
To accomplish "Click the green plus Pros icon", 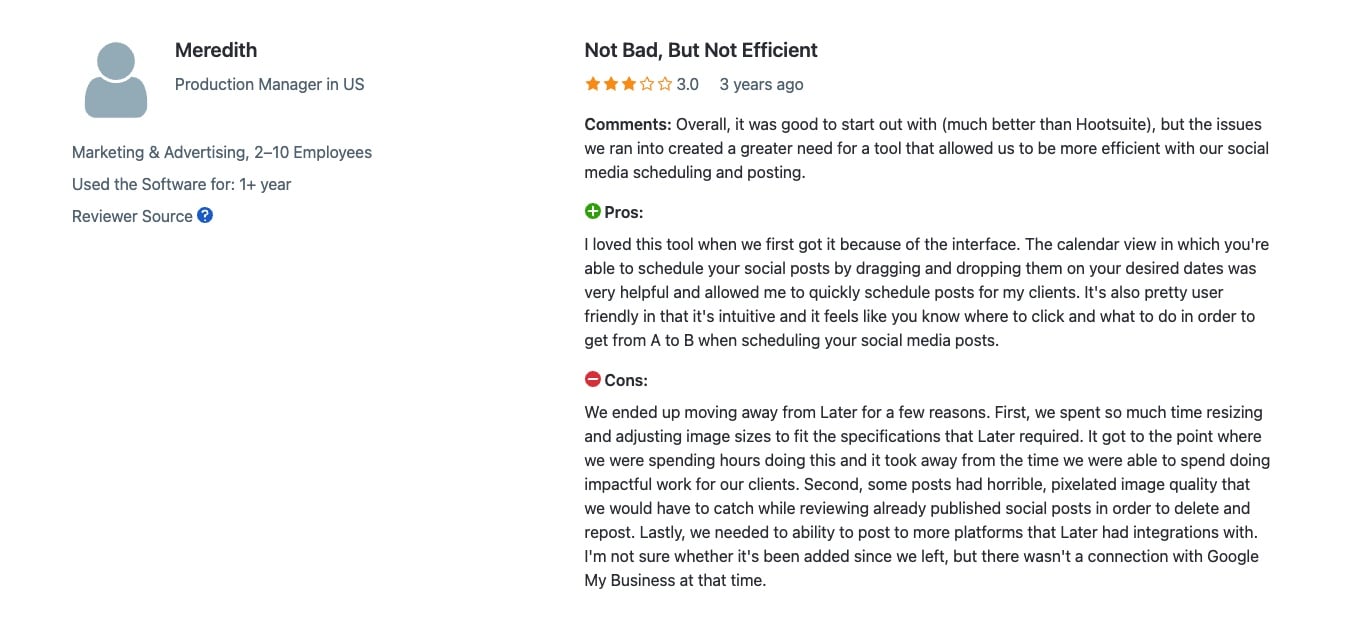I will (x=593, y=212).
